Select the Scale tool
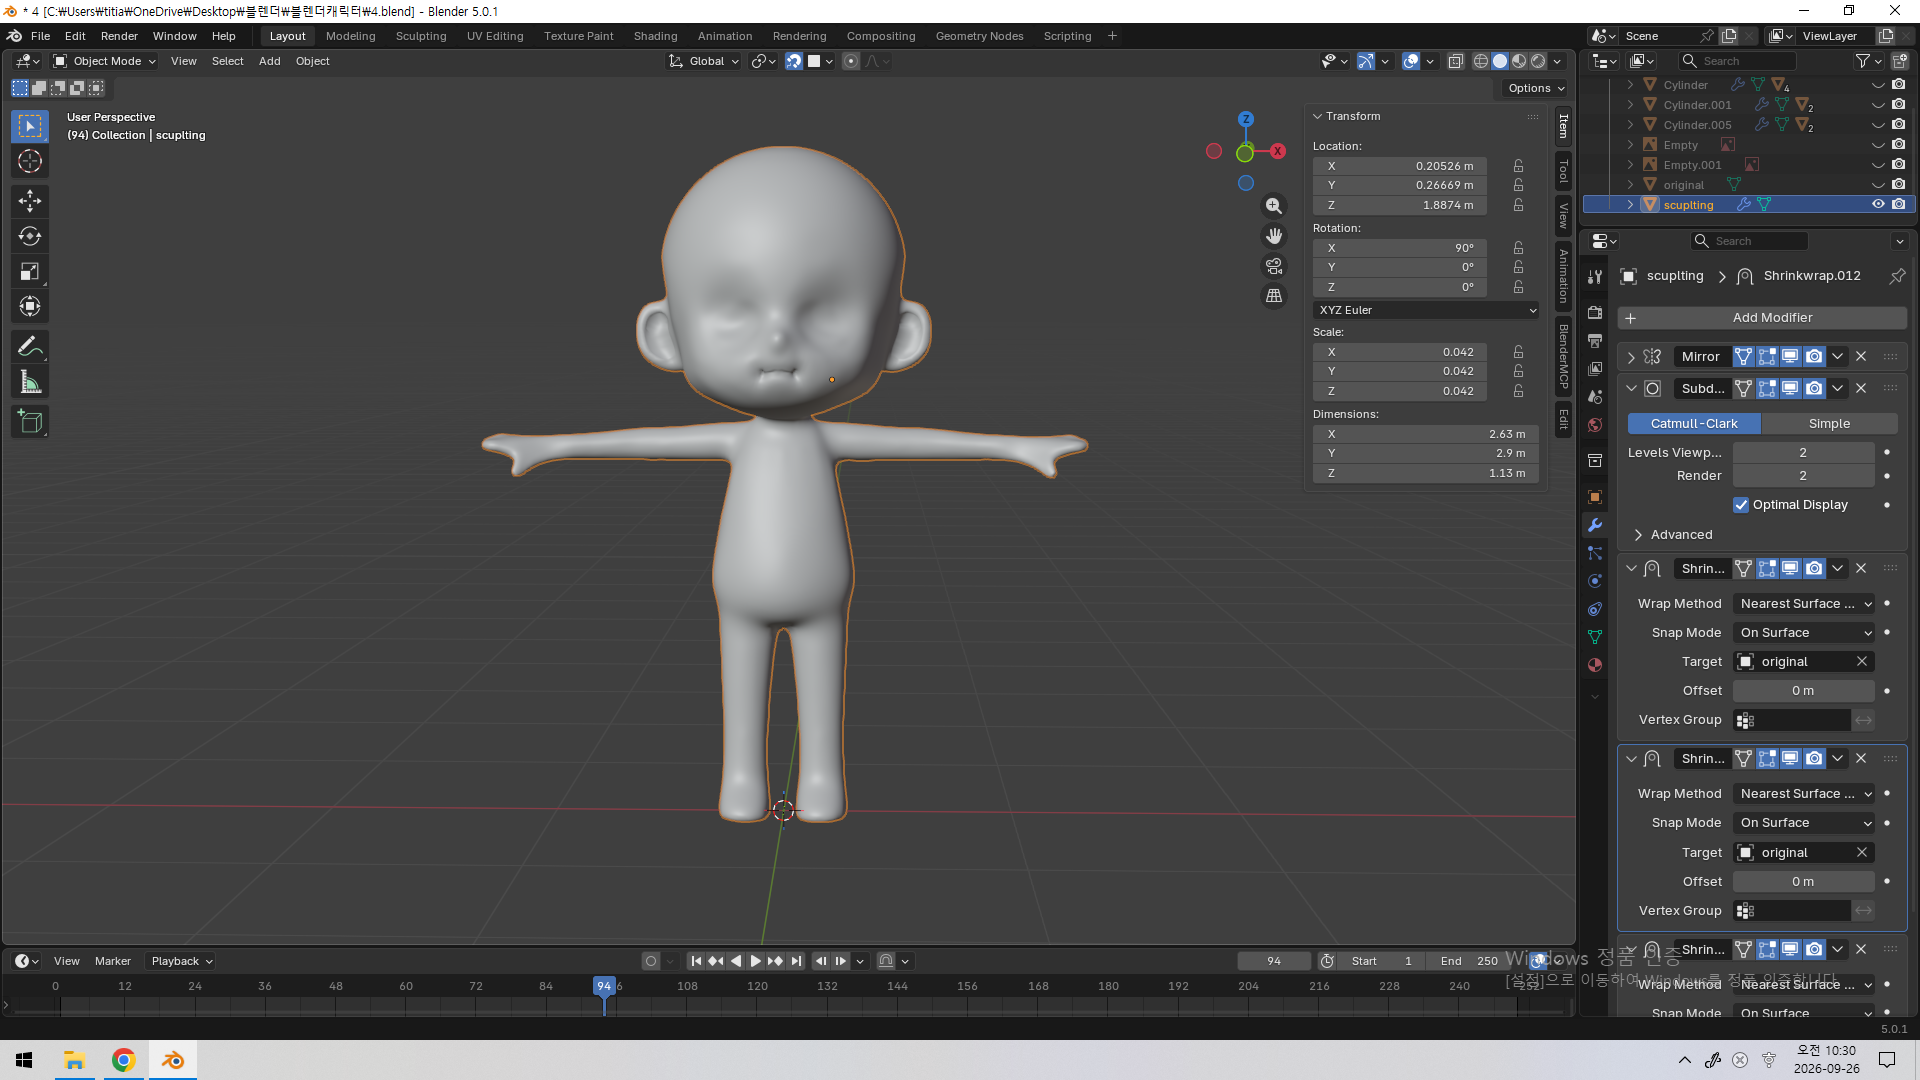Image resolution: width=1920 pixels, height=1080 pixels. pos(30,271)
